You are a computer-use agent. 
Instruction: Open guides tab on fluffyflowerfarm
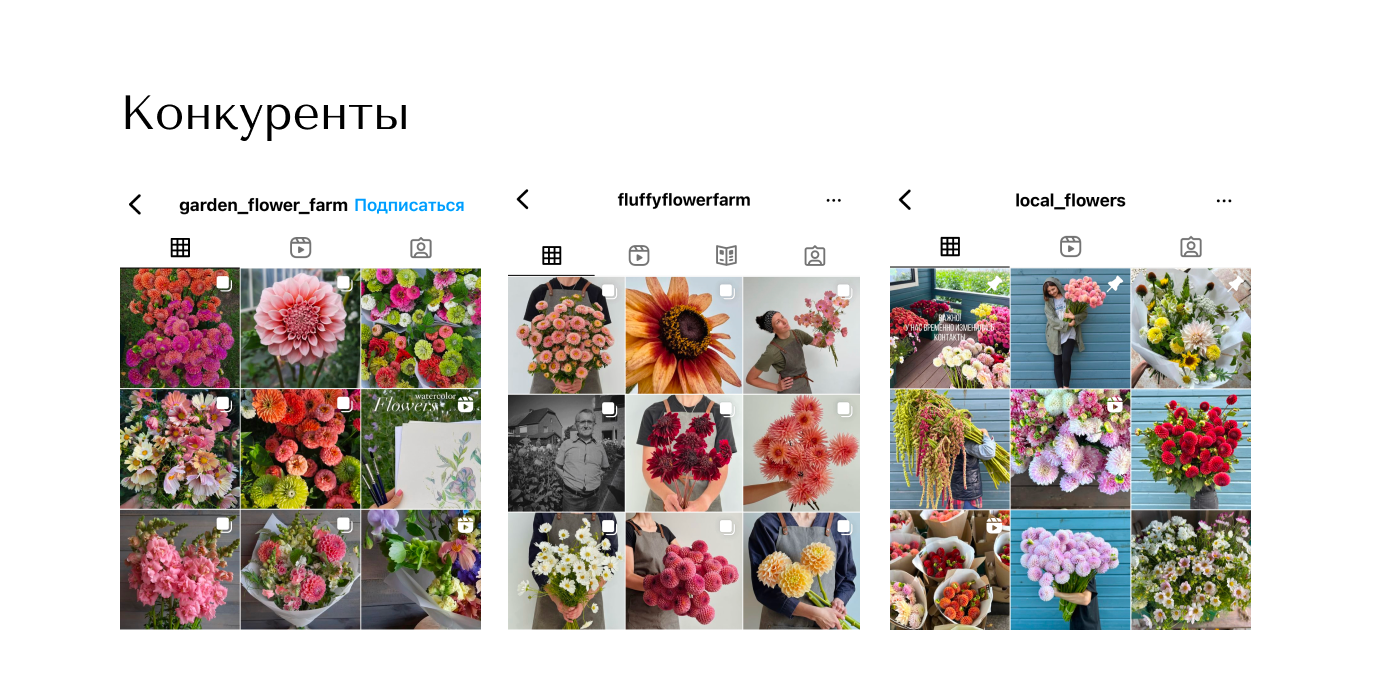tap(727, 255)
